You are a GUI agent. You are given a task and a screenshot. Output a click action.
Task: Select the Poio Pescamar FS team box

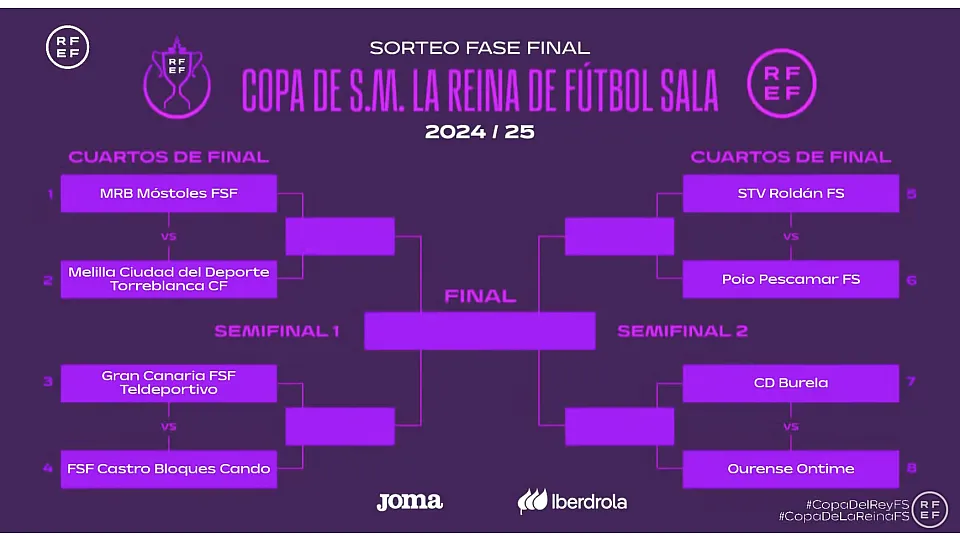(790, 279)
